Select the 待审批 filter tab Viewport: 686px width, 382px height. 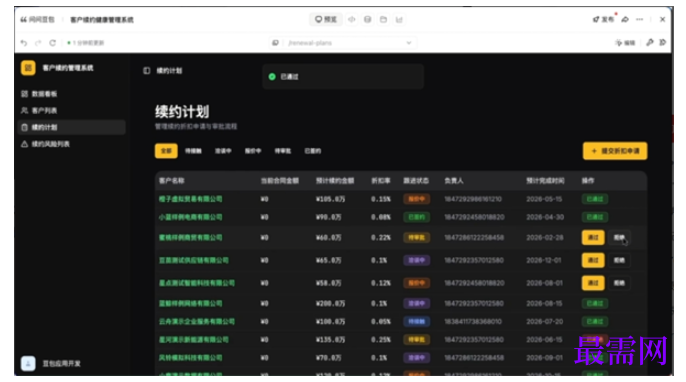coord(283,151)
